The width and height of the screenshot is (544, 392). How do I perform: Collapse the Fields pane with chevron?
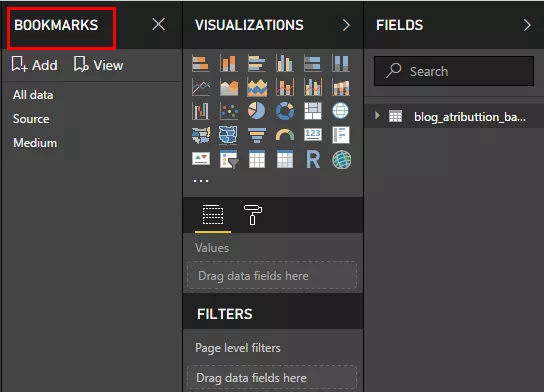click(527, 25)
